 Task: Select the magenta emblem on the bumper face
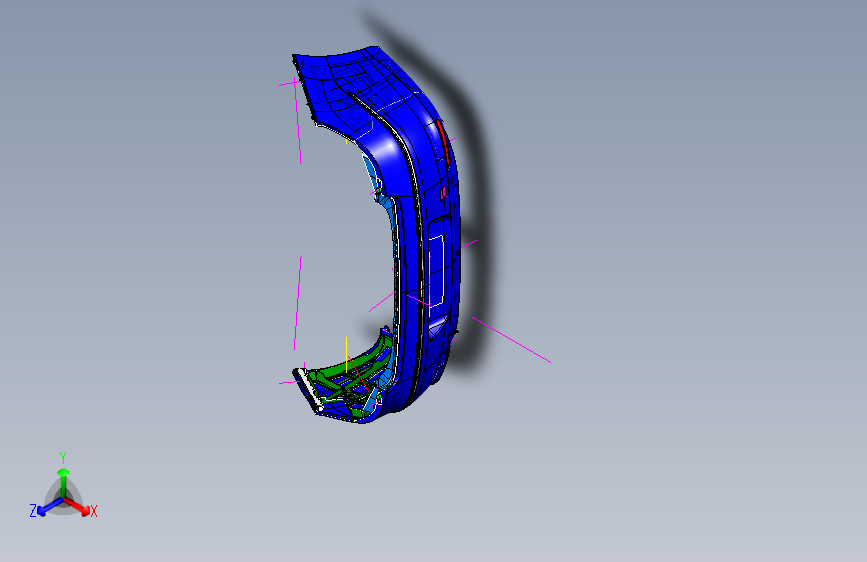(x=443, y=194)
